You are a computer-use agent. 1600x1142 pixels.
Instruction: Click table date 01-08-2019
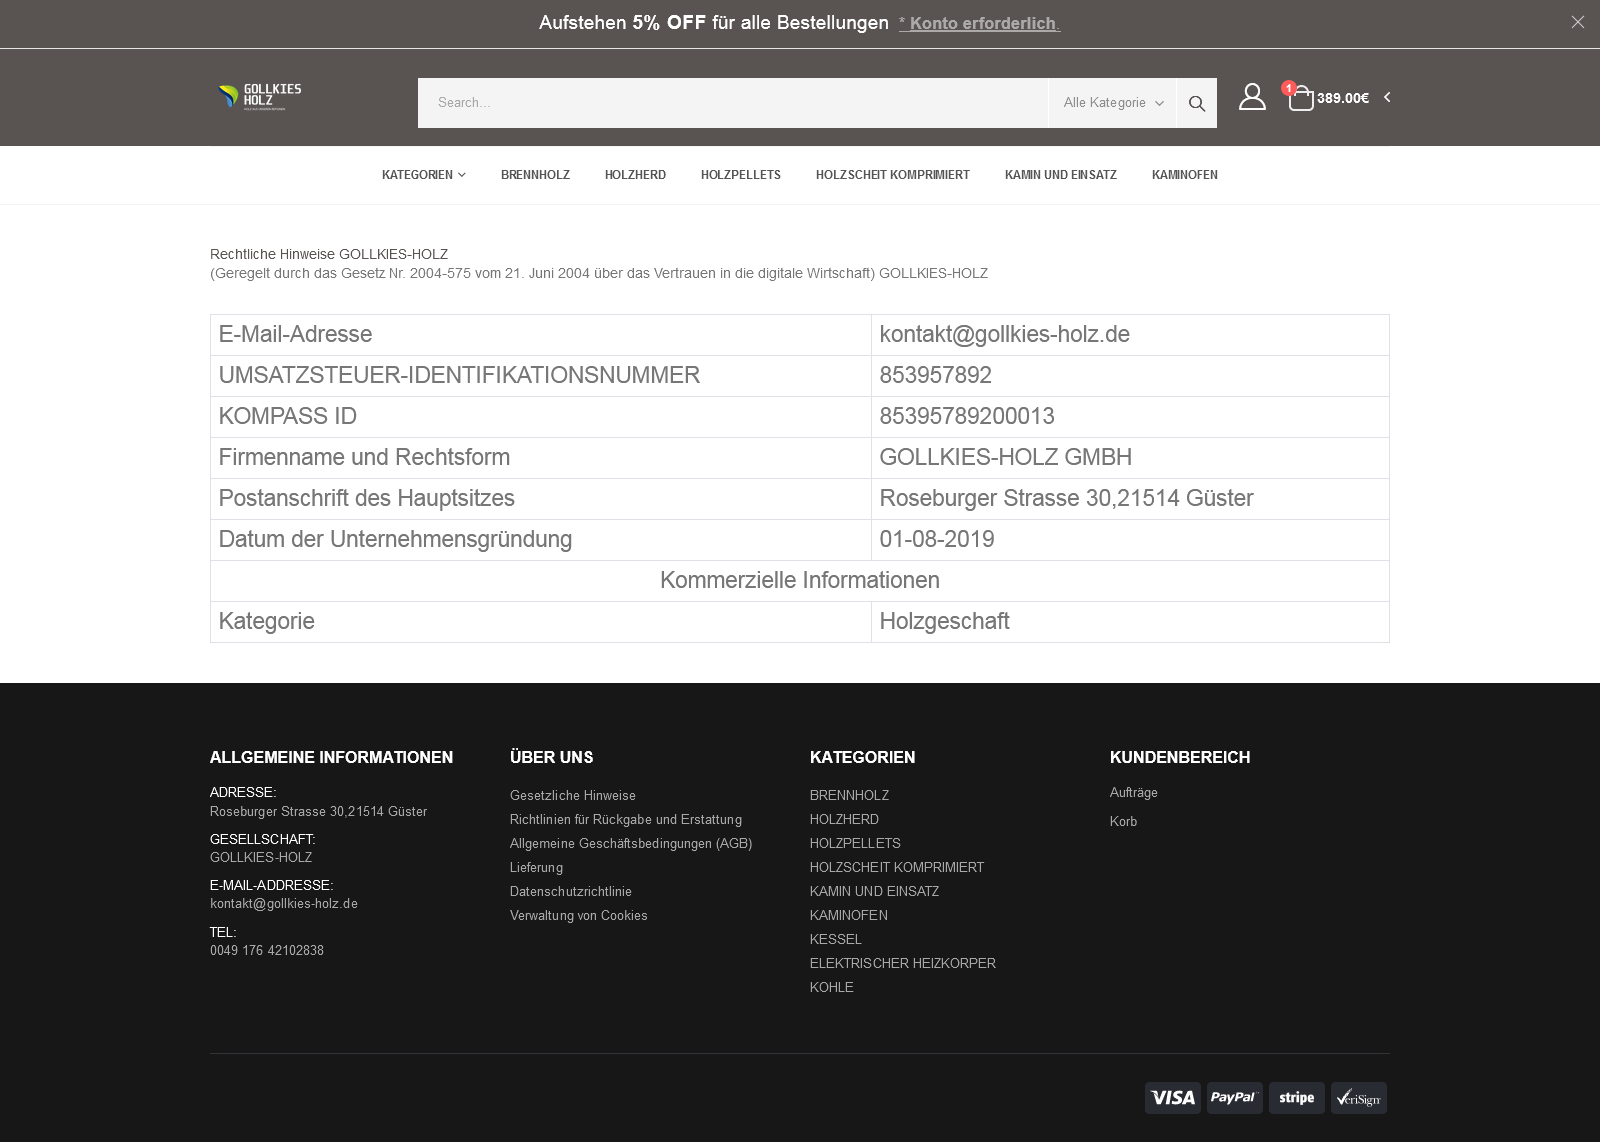[x=937, y=539]
